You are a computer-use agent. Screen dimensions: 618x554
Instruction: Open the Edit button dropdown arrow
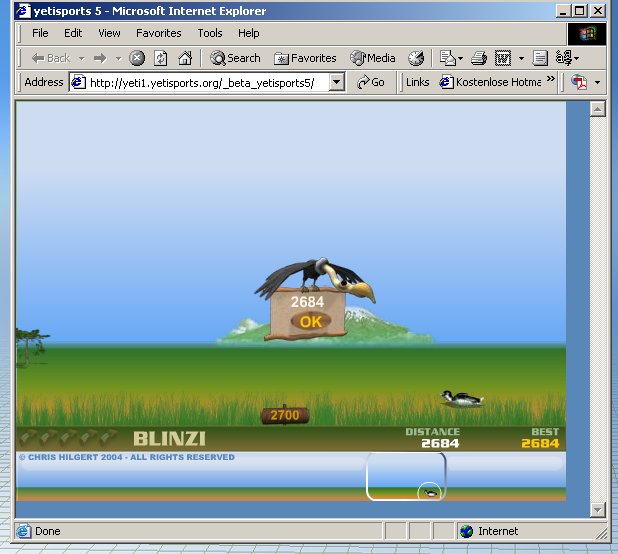point(521,59)
